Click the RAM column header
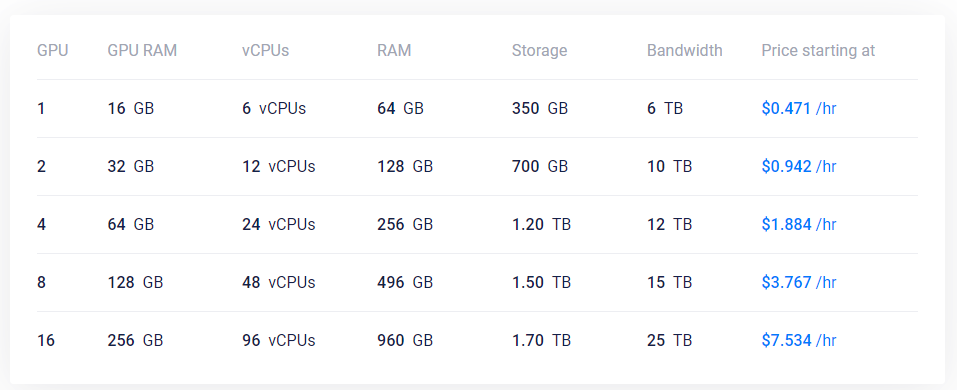957x390 pixels. coord(394,51)
